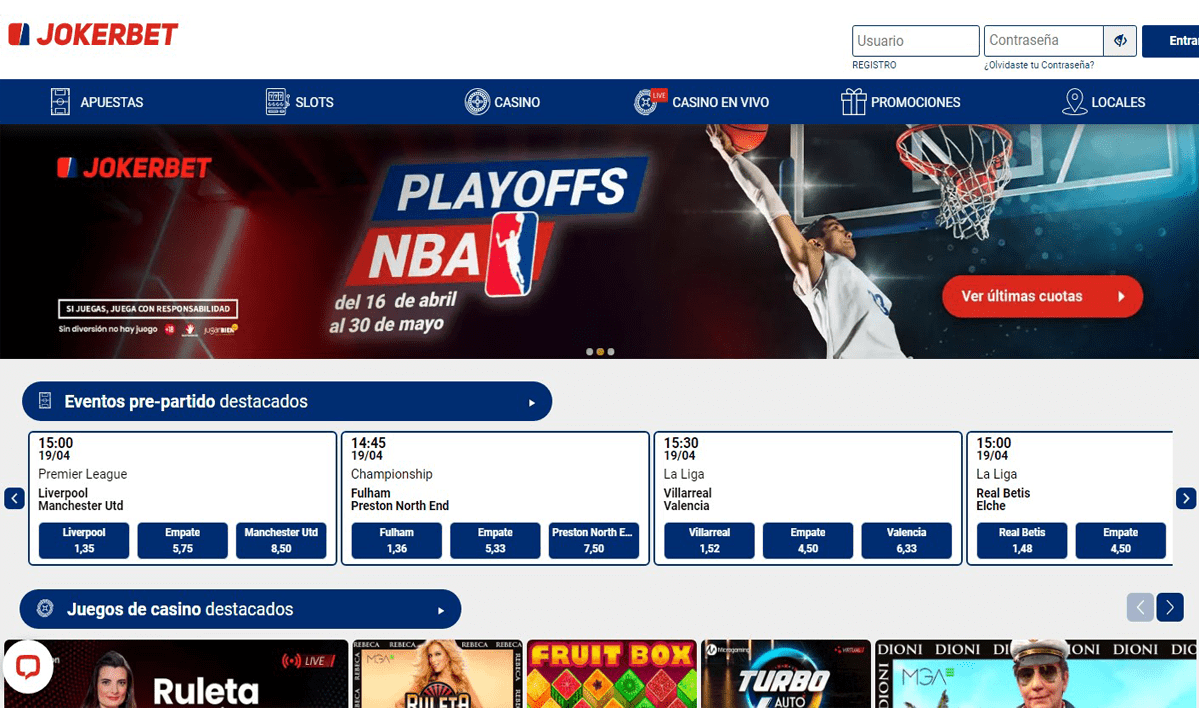The width and height of the screenshot is (1199, 708).
Task: Select the third banner slide dot
Action: tap(611, 352)
